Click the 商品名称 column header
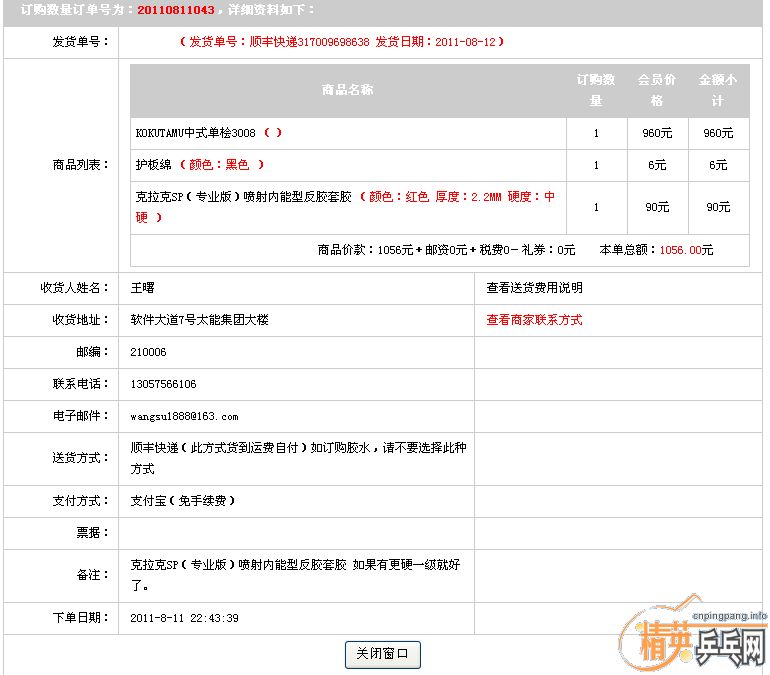The width and height of the screenshot is (770, 675). (x=348, y=89)
